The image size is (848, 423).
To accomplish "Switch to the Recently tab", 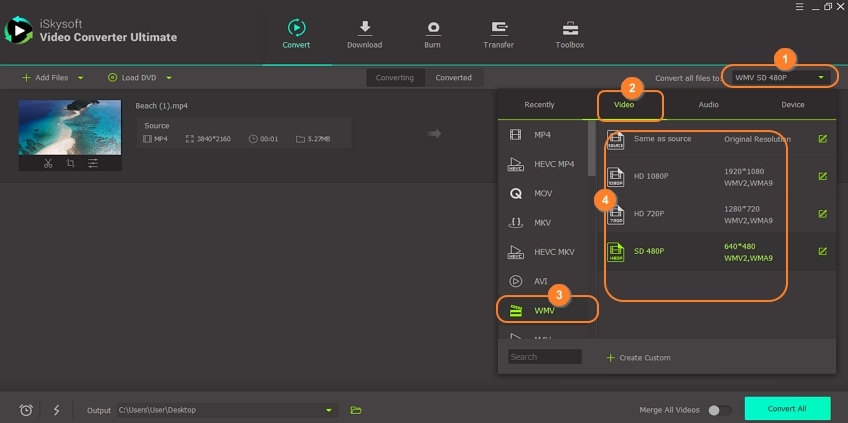I will pyautogui.click(x=539, y=105).
